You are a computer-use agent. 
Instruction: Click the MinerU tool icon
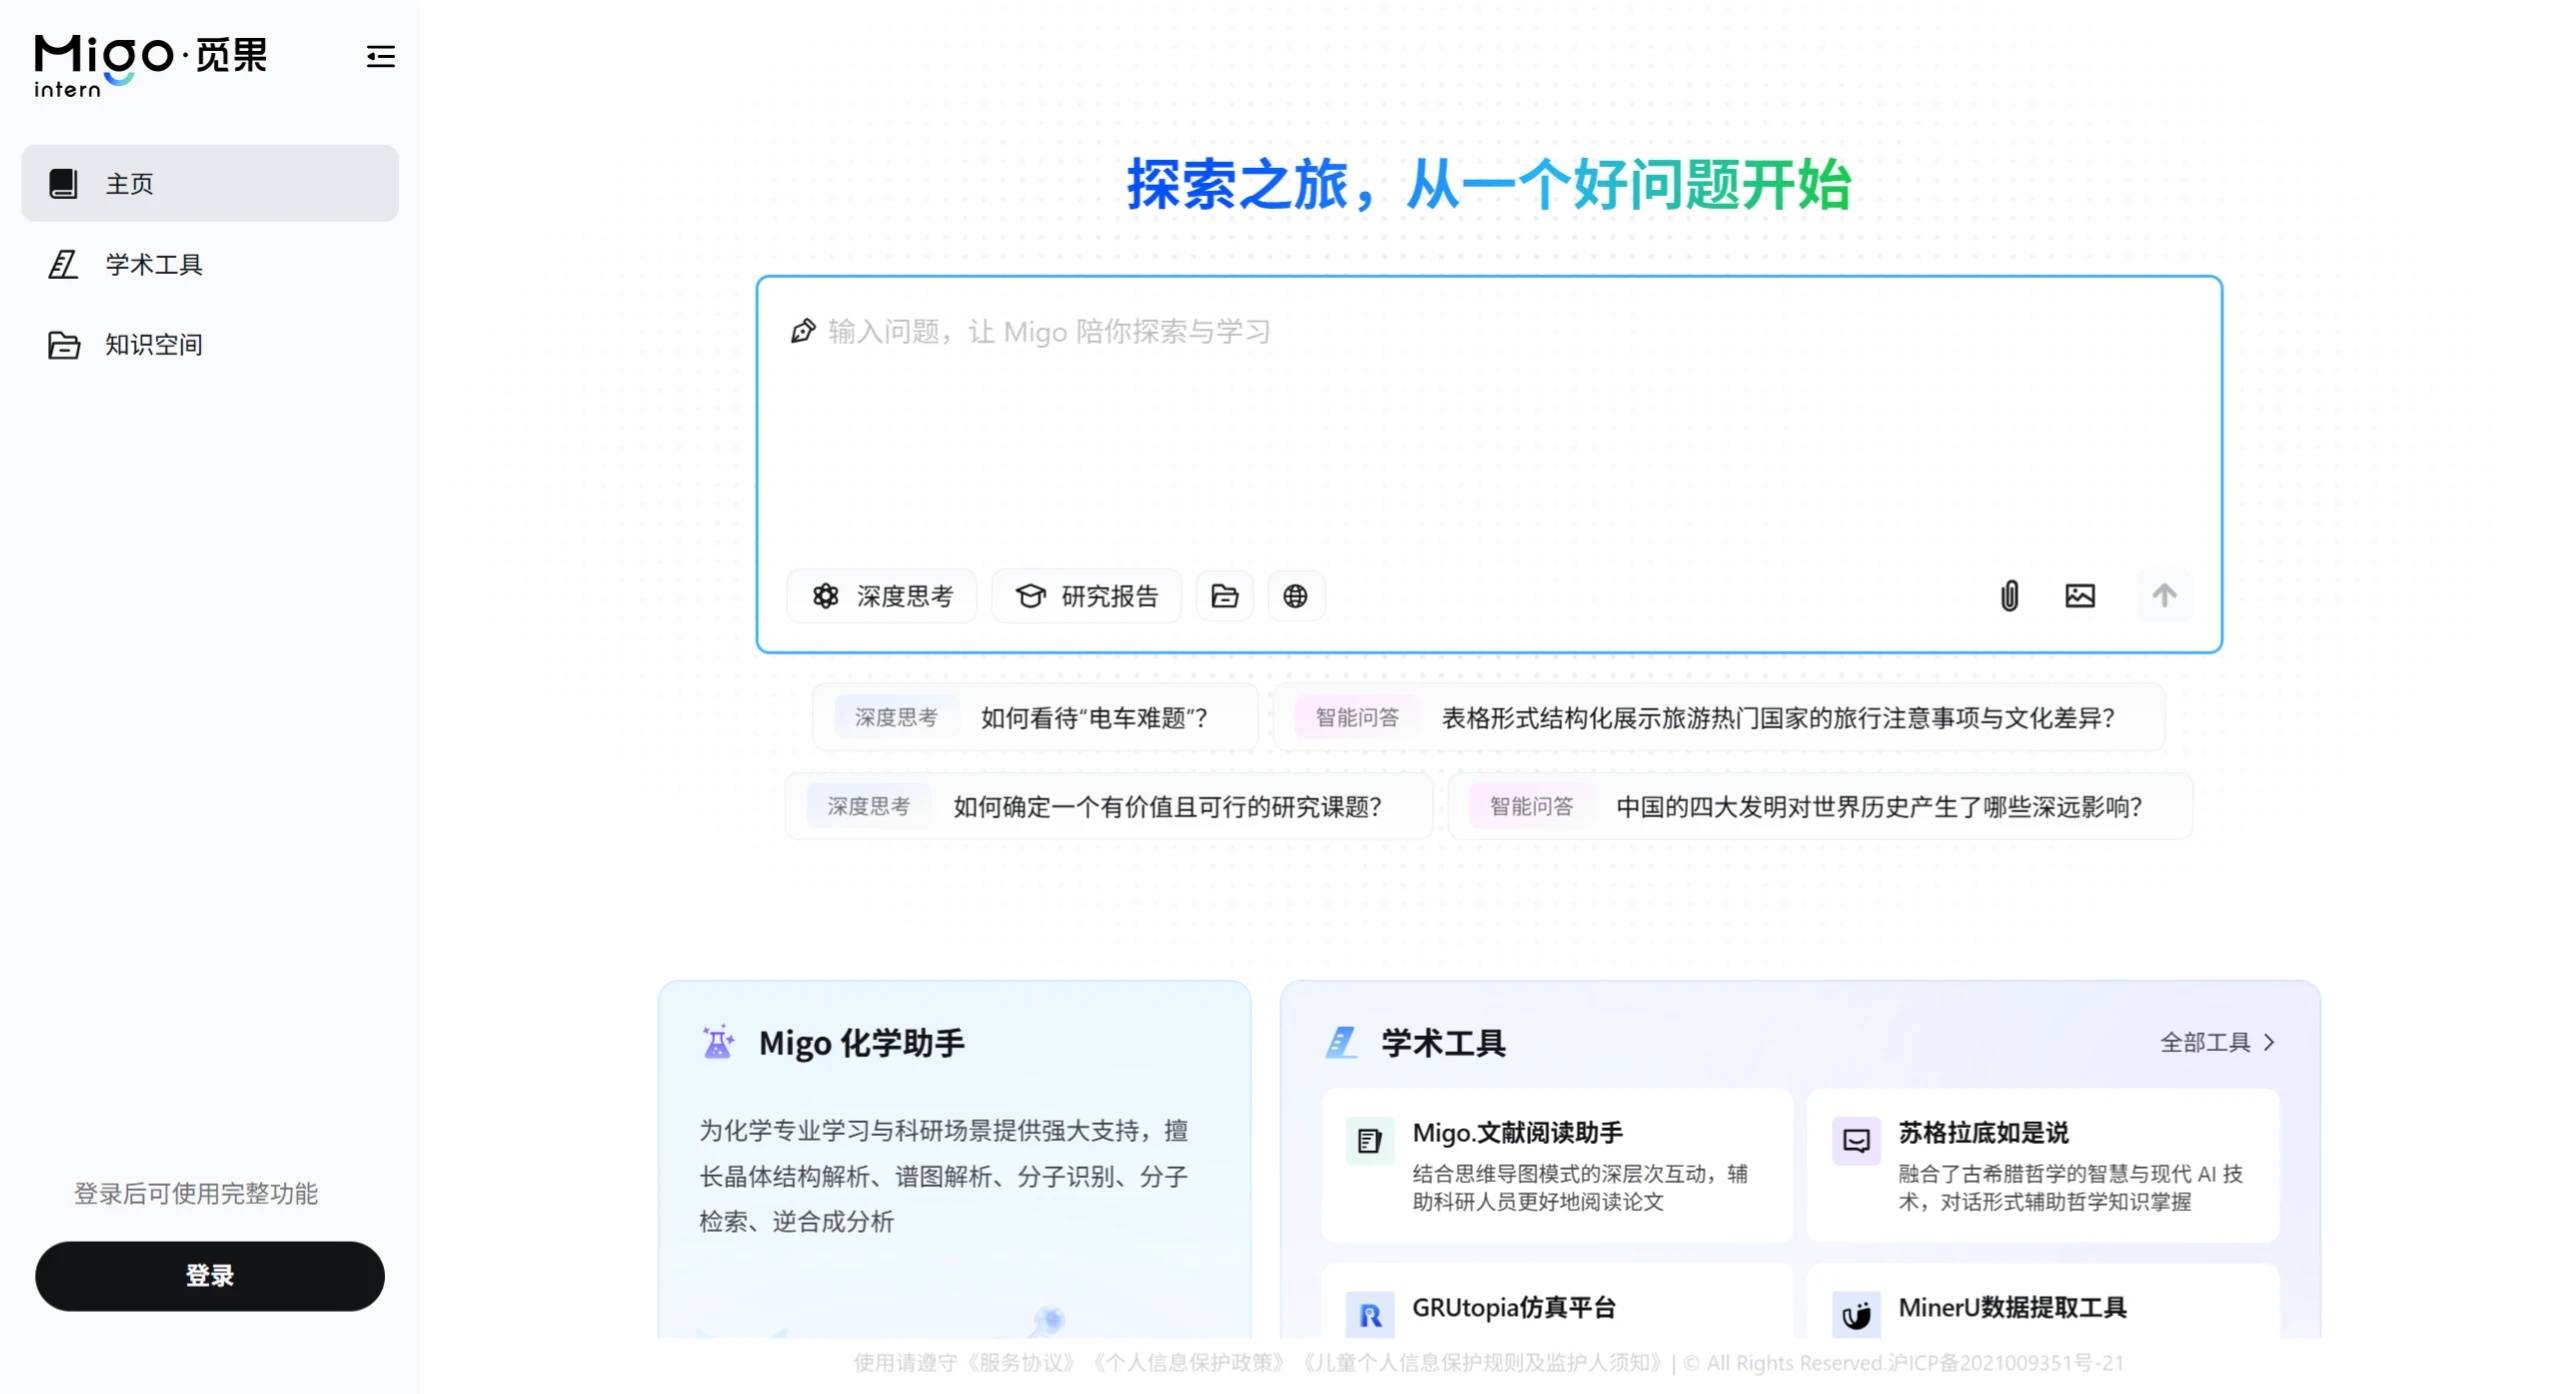[x=1856, y=1314]
